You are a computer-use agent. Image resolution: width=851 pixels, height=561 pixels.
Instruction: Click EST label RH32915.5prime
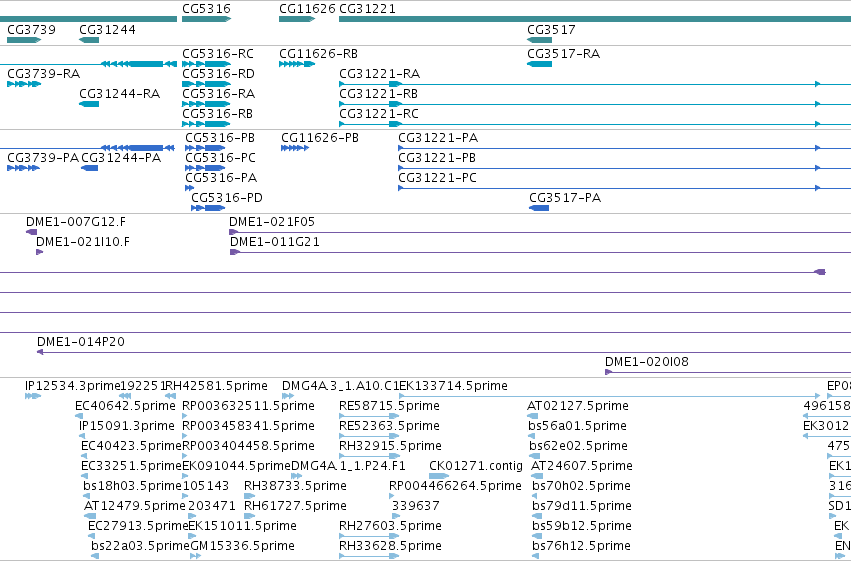pyautogui.click(x=390, y=446)
